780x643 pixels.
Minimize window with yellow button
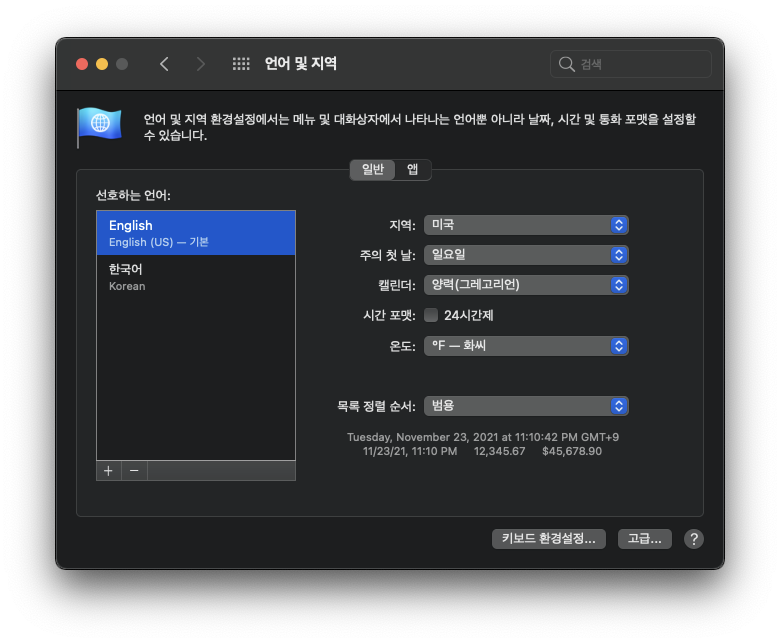click(102, 64)
